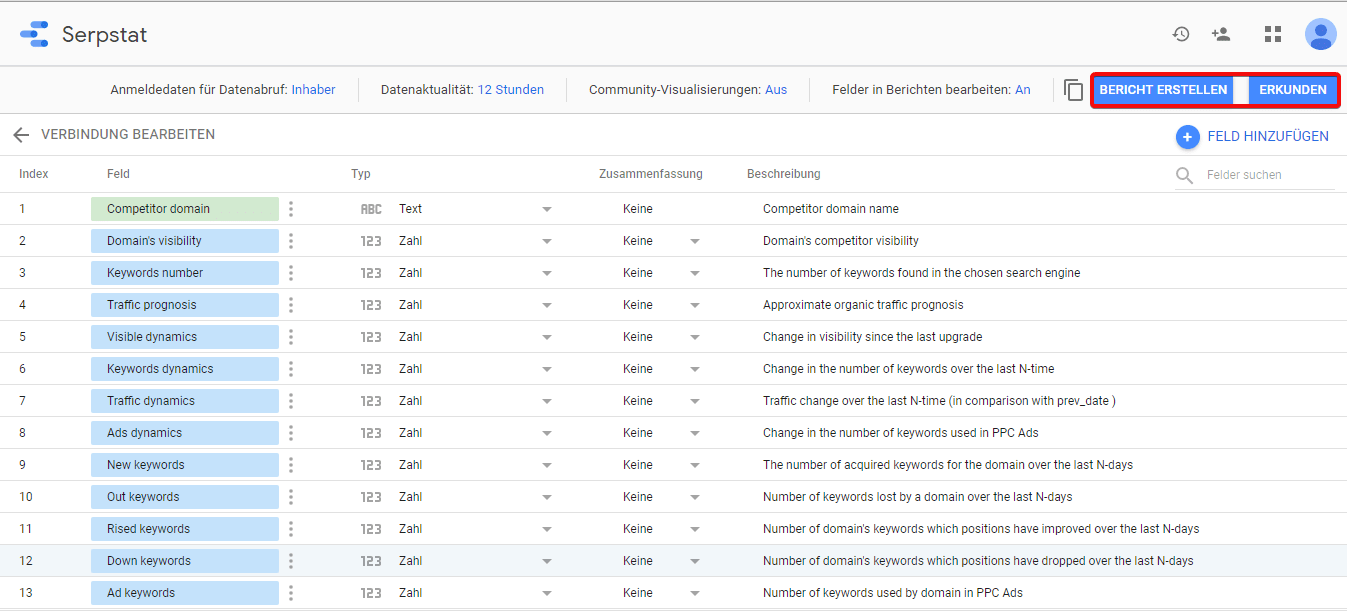Select the Rised keywords field chip
Screen dimensions: 1347x613
click(x=185, y=529)
